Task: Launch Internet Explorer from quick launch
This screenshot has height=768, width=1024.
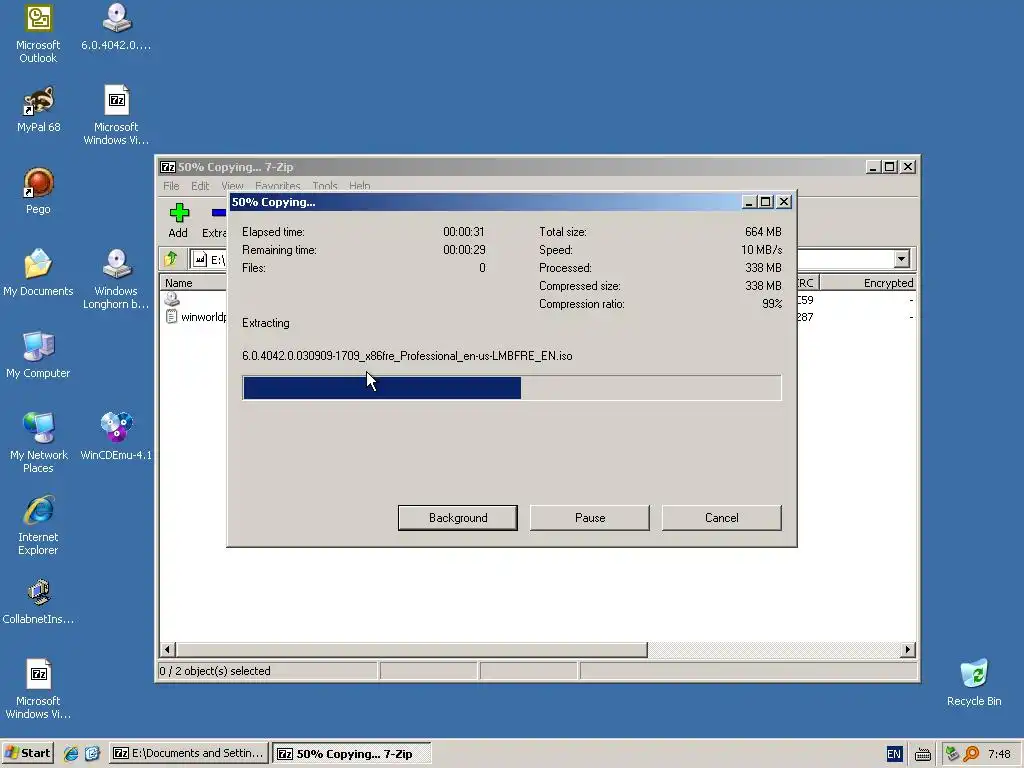Action: point(71,754)
